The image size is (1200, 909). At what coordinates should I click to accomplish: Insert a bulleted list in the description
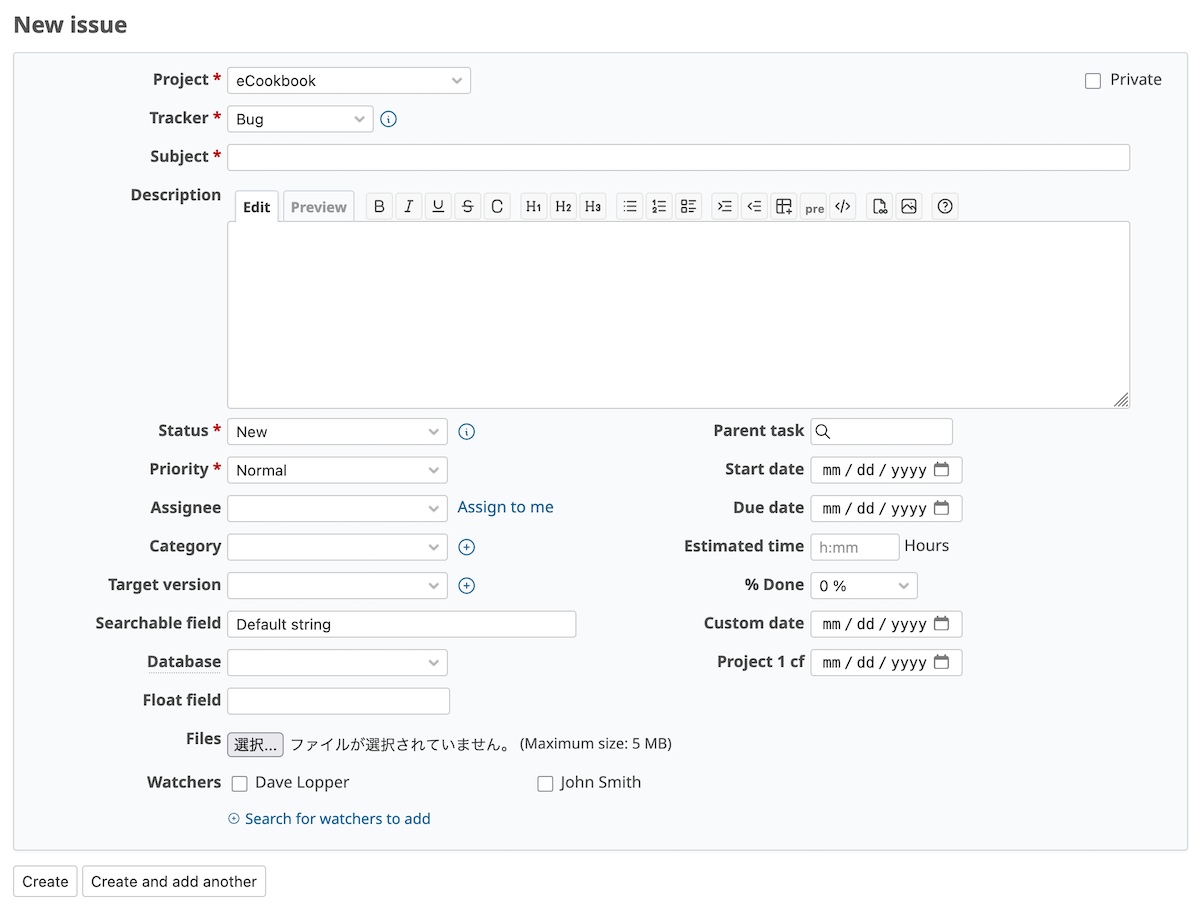[x=629, y=206]
